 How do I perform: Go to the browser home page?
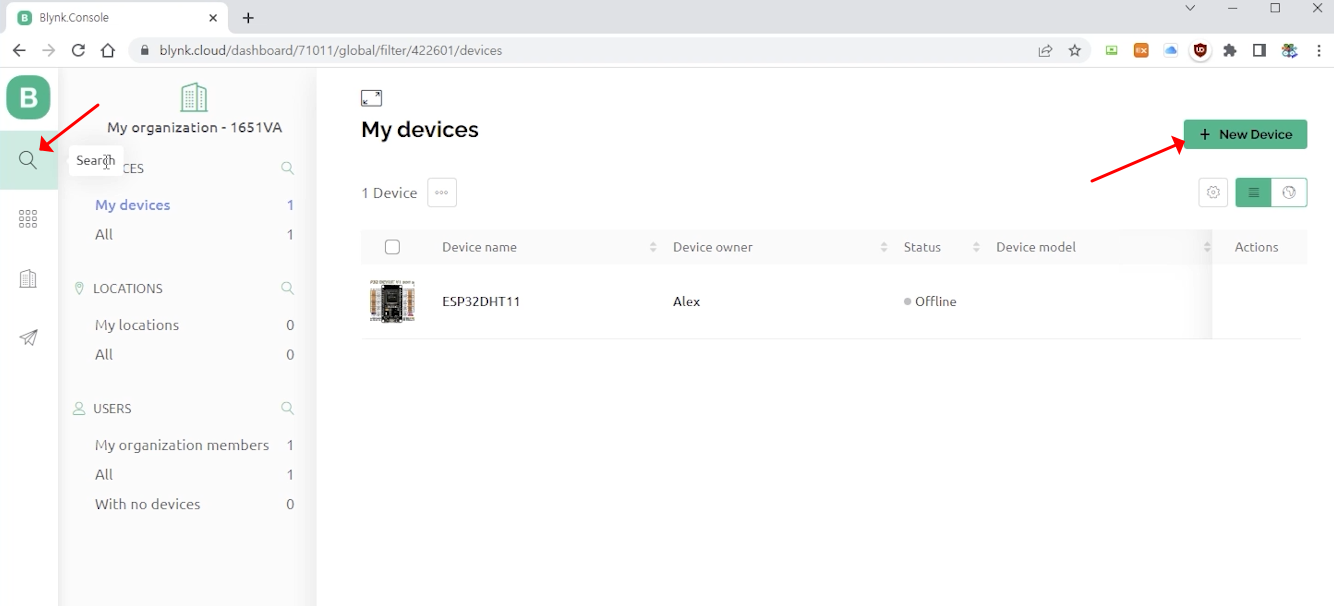[108, 50]
